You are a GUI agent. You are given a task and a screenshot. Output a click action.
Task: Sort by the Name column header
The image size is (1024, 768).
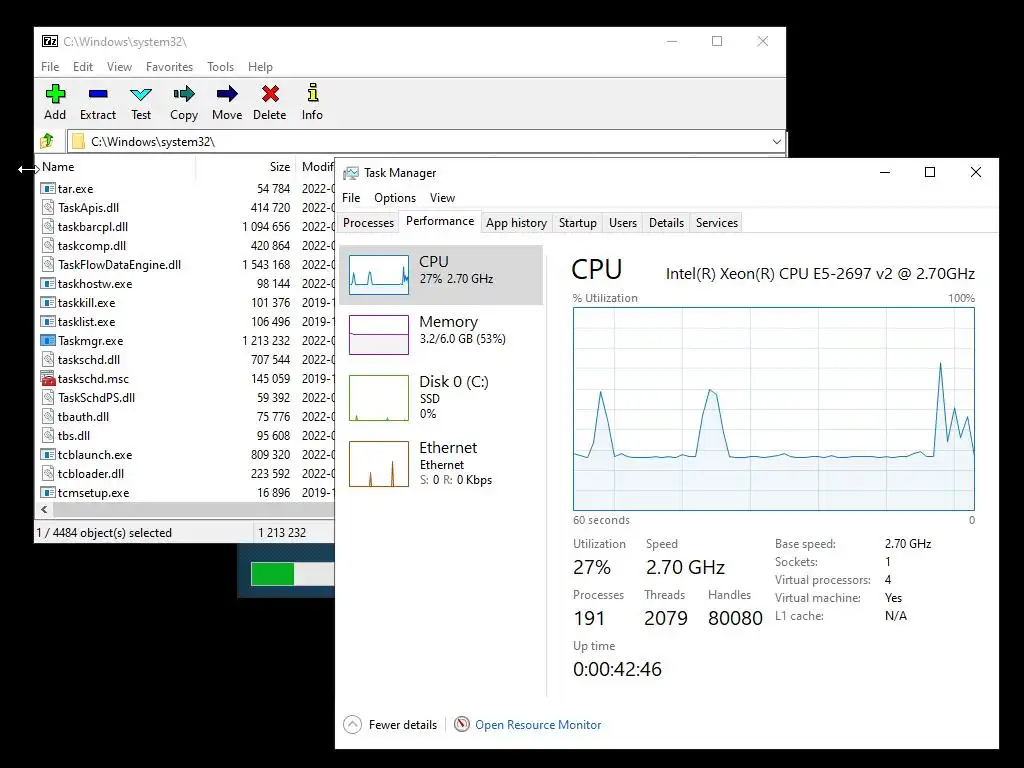116,167
